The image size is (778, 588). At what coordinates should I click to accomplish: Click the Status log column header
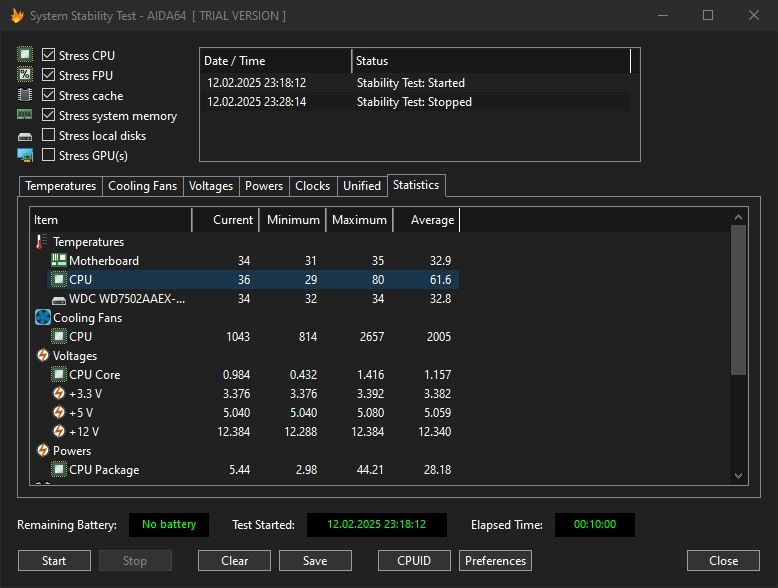coord(491,61)
